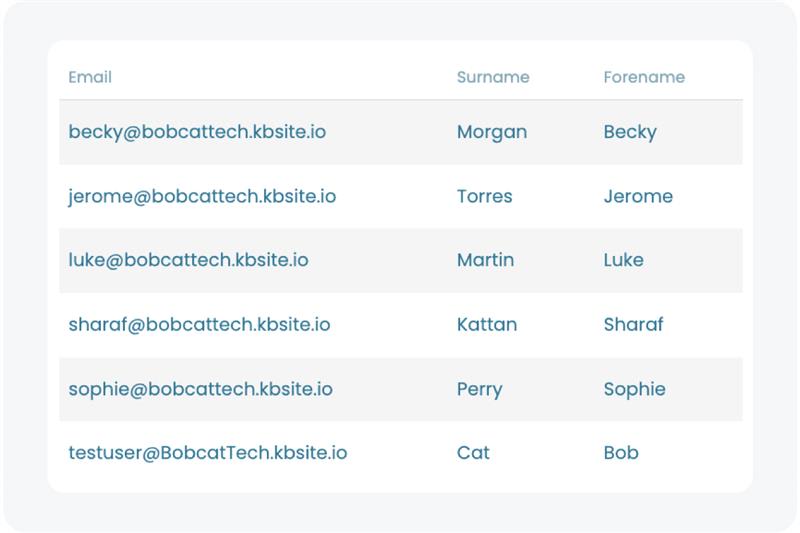The image size is (800, 533).
Task: Select the surname Cat cell
Action: [473, 453]
